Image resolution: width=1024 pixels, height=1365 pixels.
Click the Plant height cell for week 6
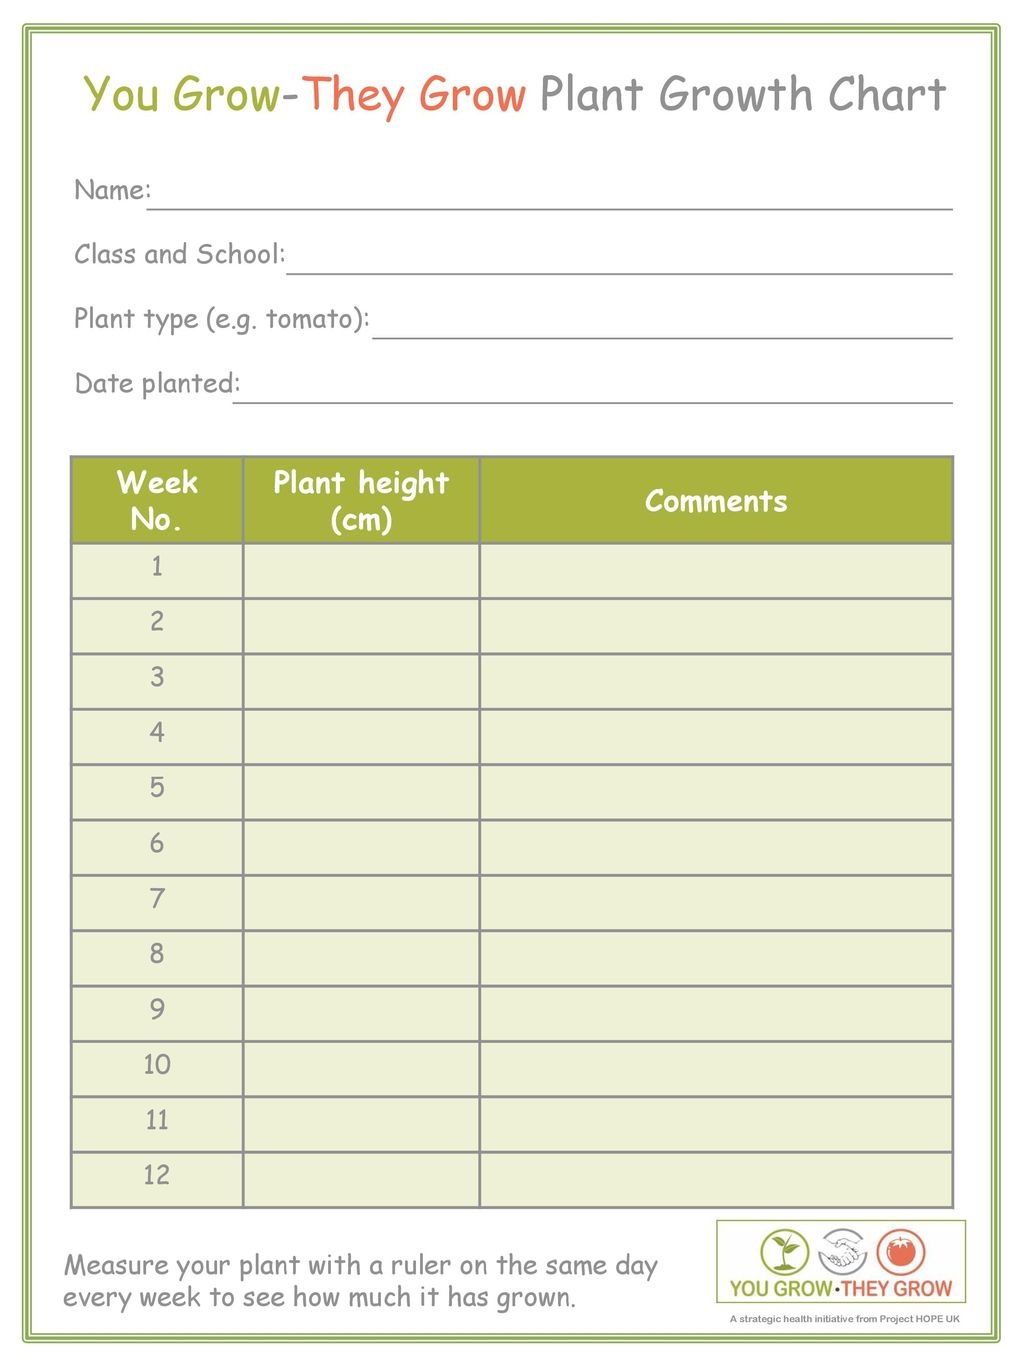click(x=361, y=847)
